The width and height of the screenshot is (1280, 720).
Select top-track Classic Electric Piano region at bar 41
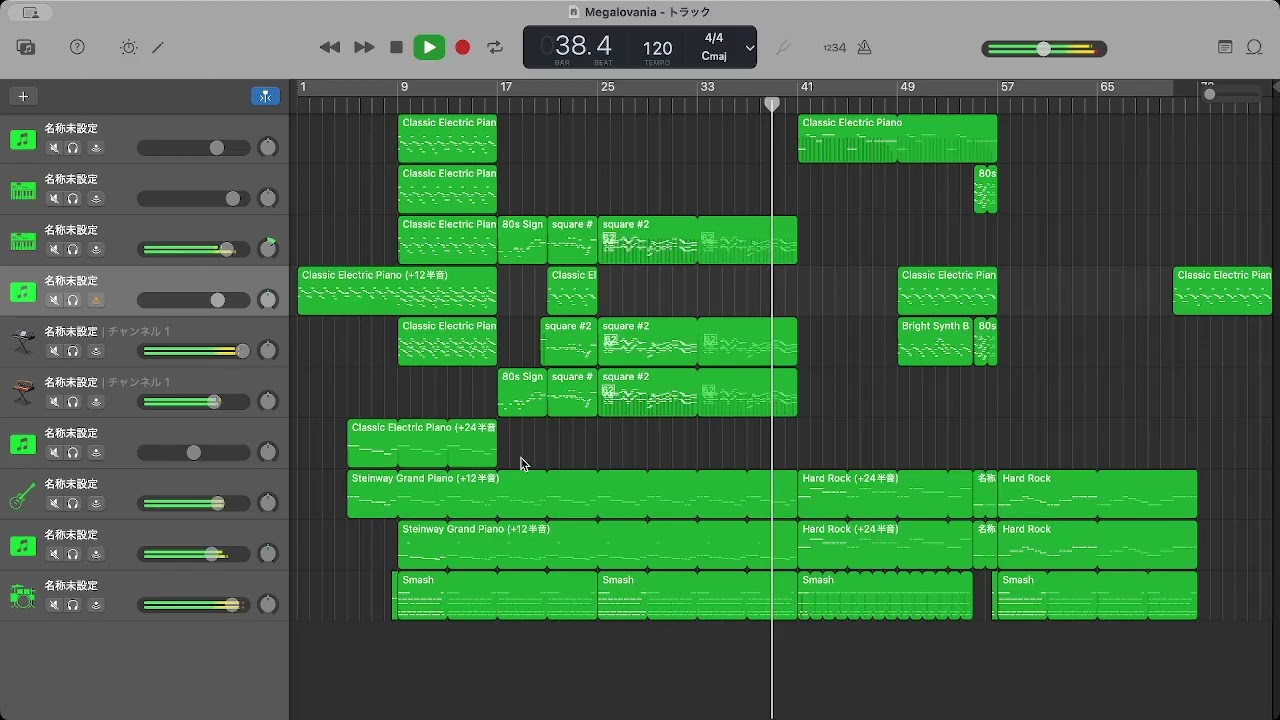[897, 138]
